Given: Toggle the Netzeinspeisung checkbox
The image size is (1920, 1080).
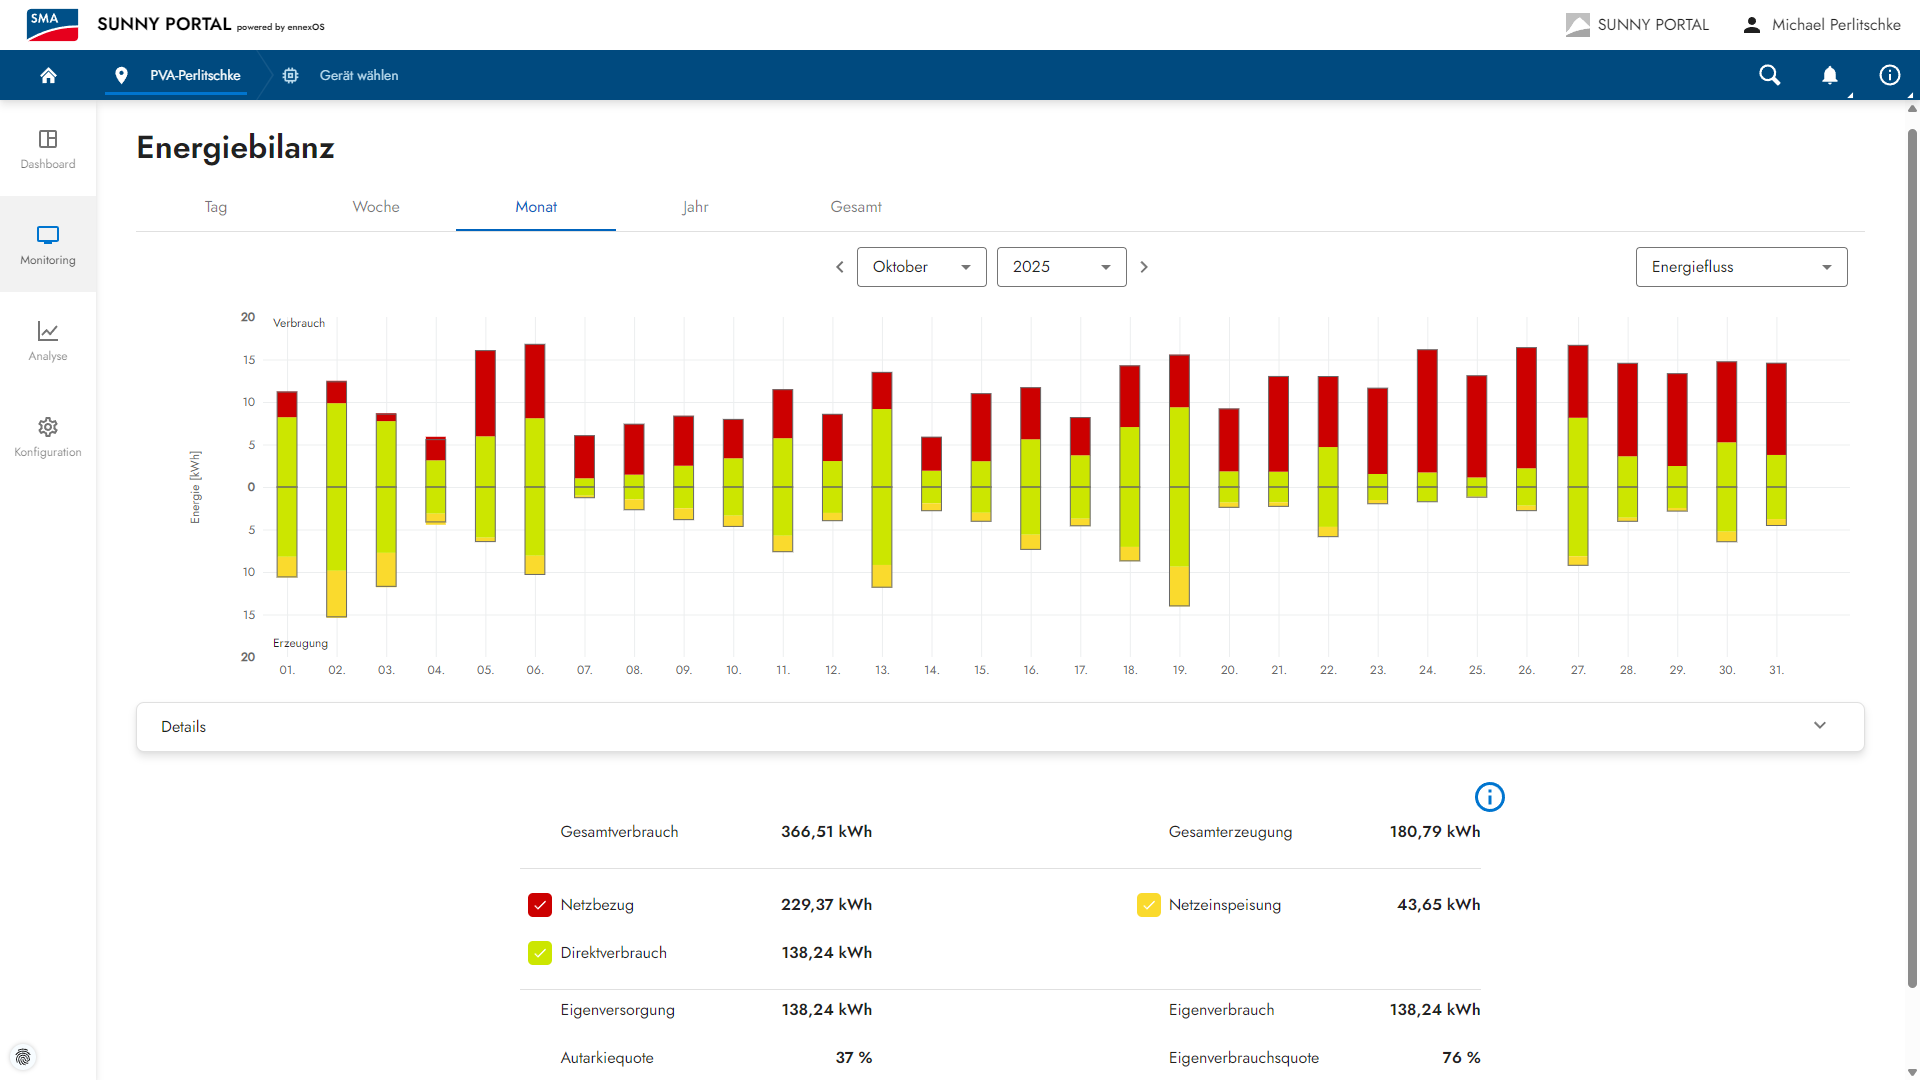Looking at the screenshot, I should point(1148,905).
